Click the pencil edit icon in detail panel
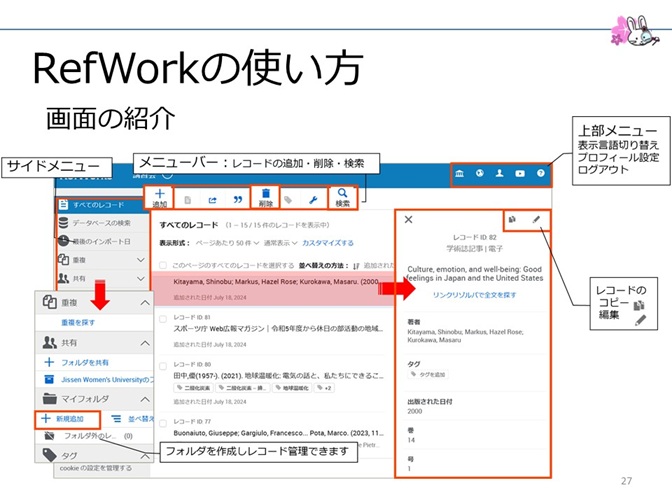672x504 pixels. pos(536,219)
